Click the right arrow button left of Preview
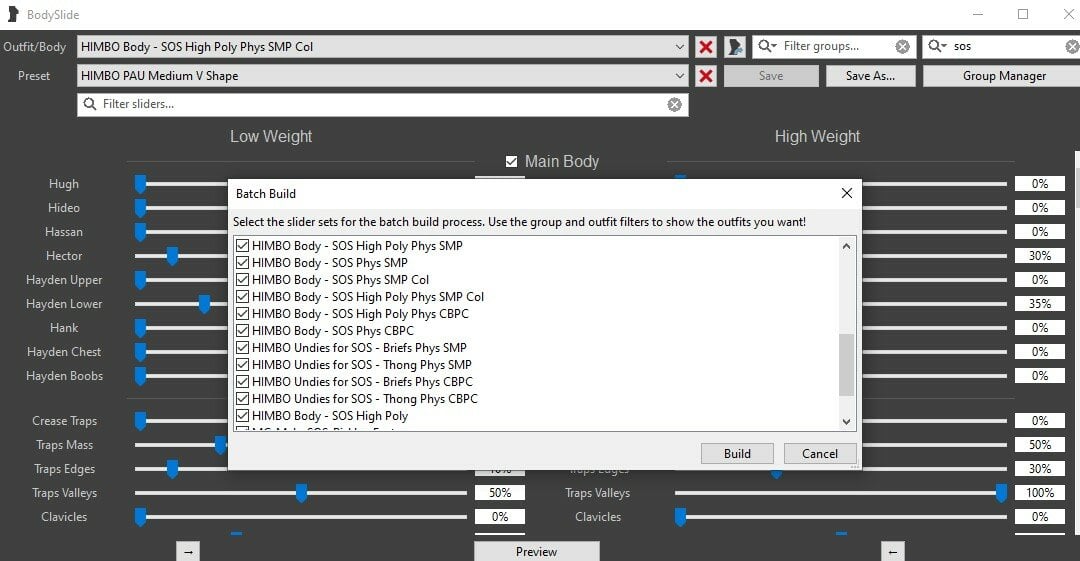The image size is (1080, 561). tap(188, 551)
